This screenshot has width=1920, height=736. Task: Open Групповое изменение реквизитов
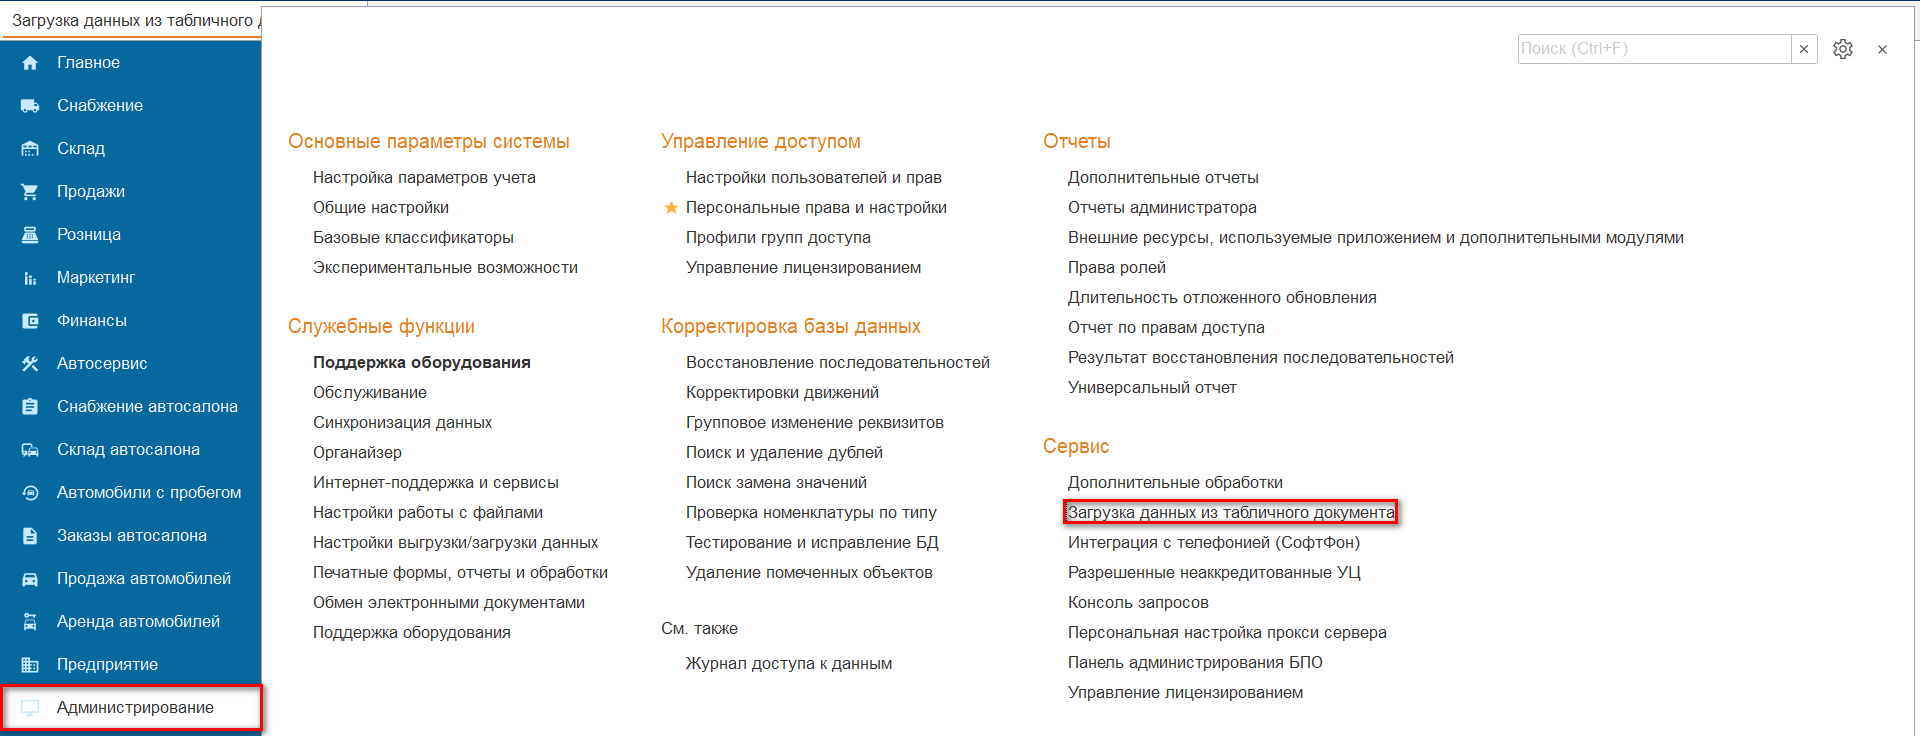pyautogui.click(x=815, y=423)
